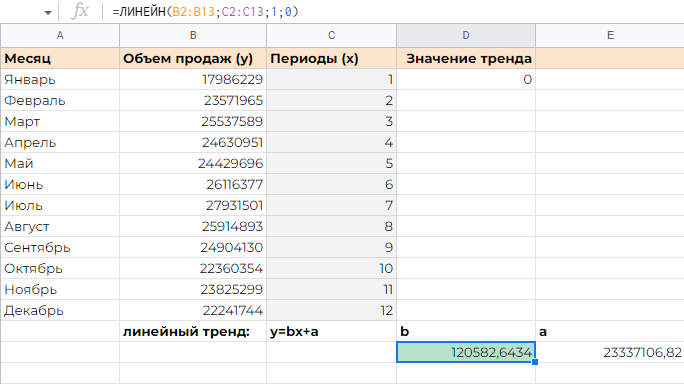
Task: Click the fx function icon
Action: (80, 11)
